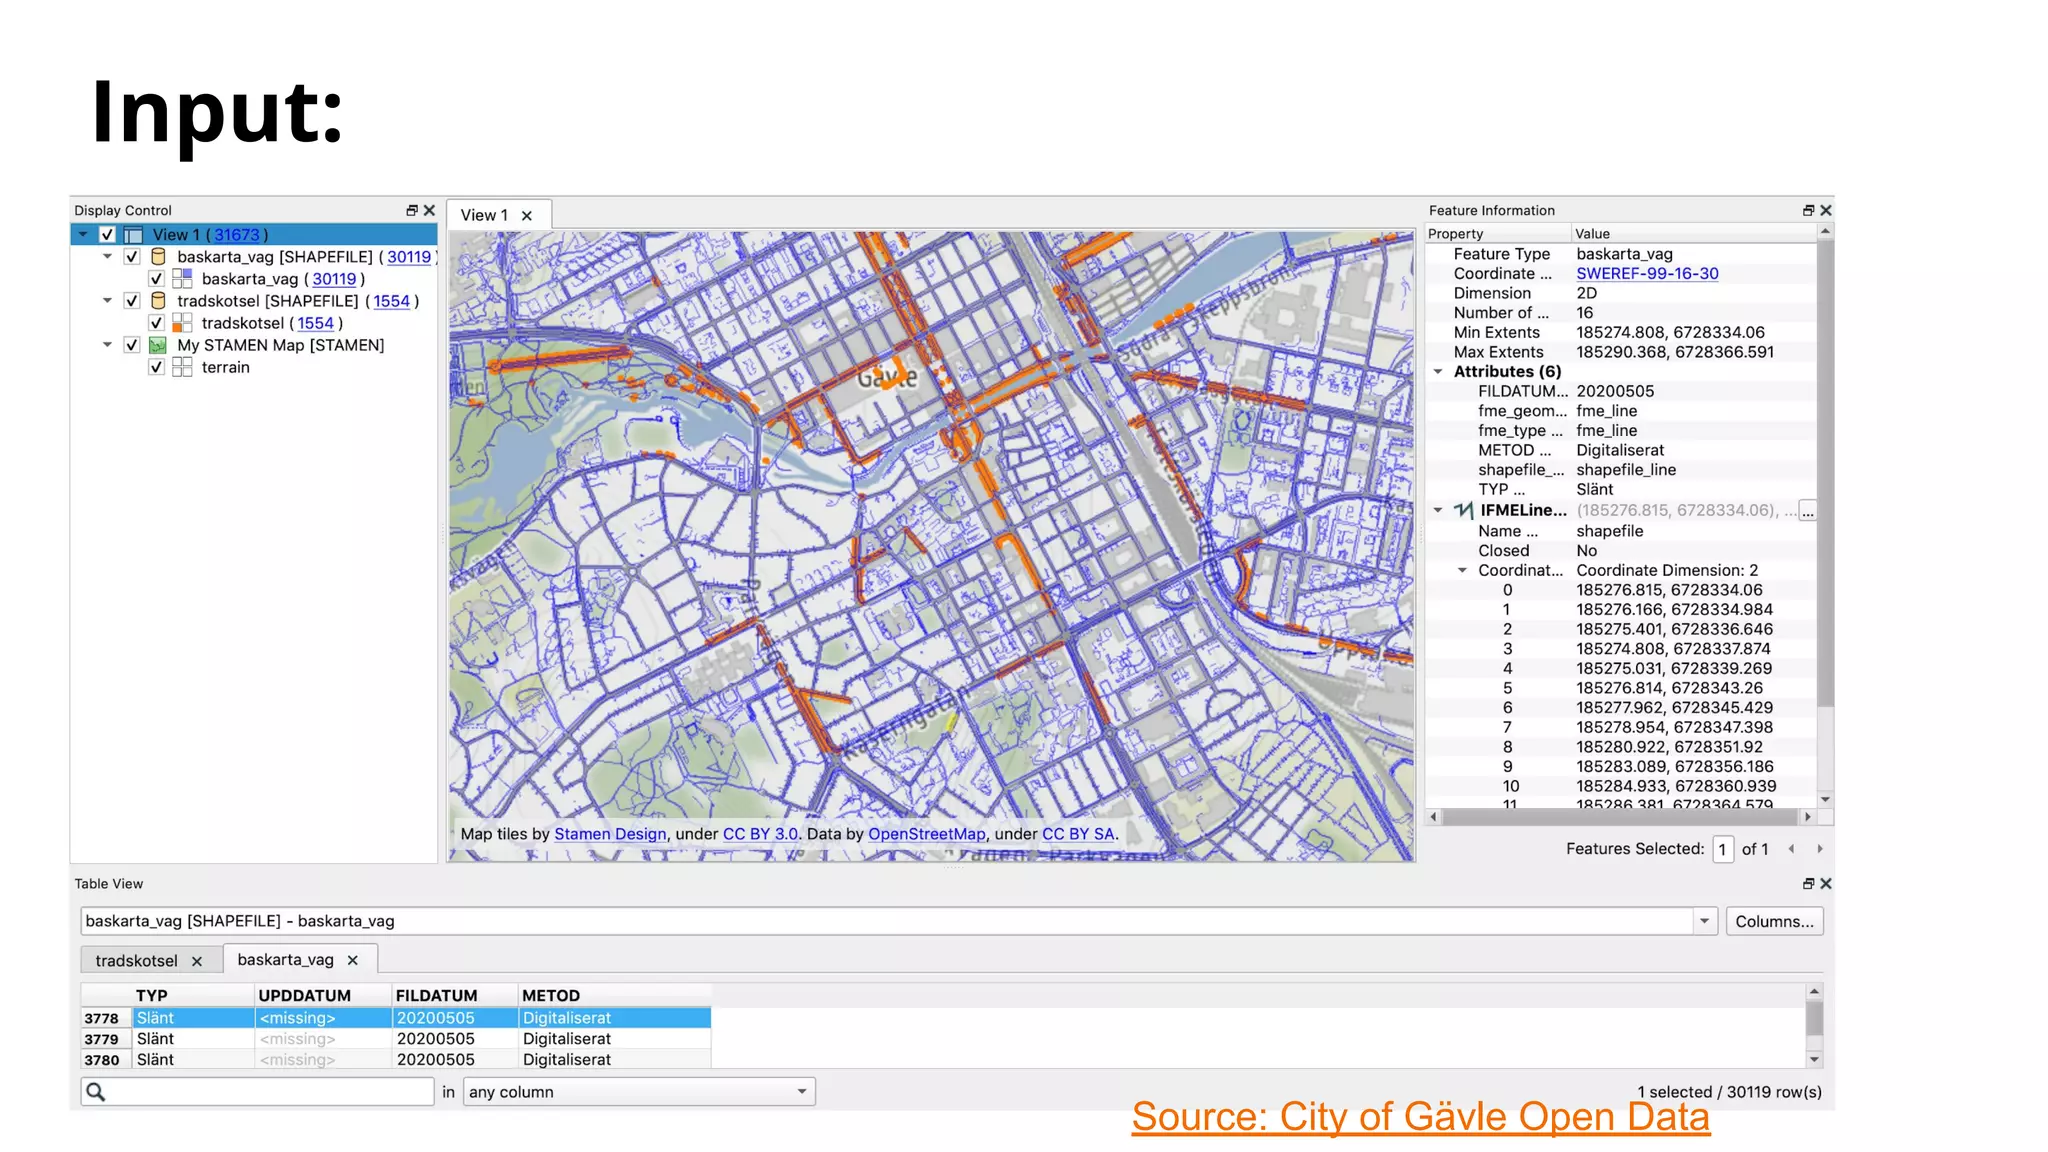Collapse the tradskotsel [SHAPEFILE] node
Screen dimensions: 2048x1152
click(107, 301)
